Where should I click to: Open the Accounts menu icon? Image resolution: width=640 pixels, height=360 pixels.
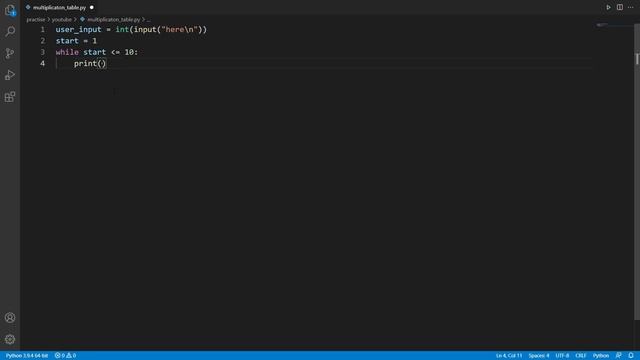[10, 318]
